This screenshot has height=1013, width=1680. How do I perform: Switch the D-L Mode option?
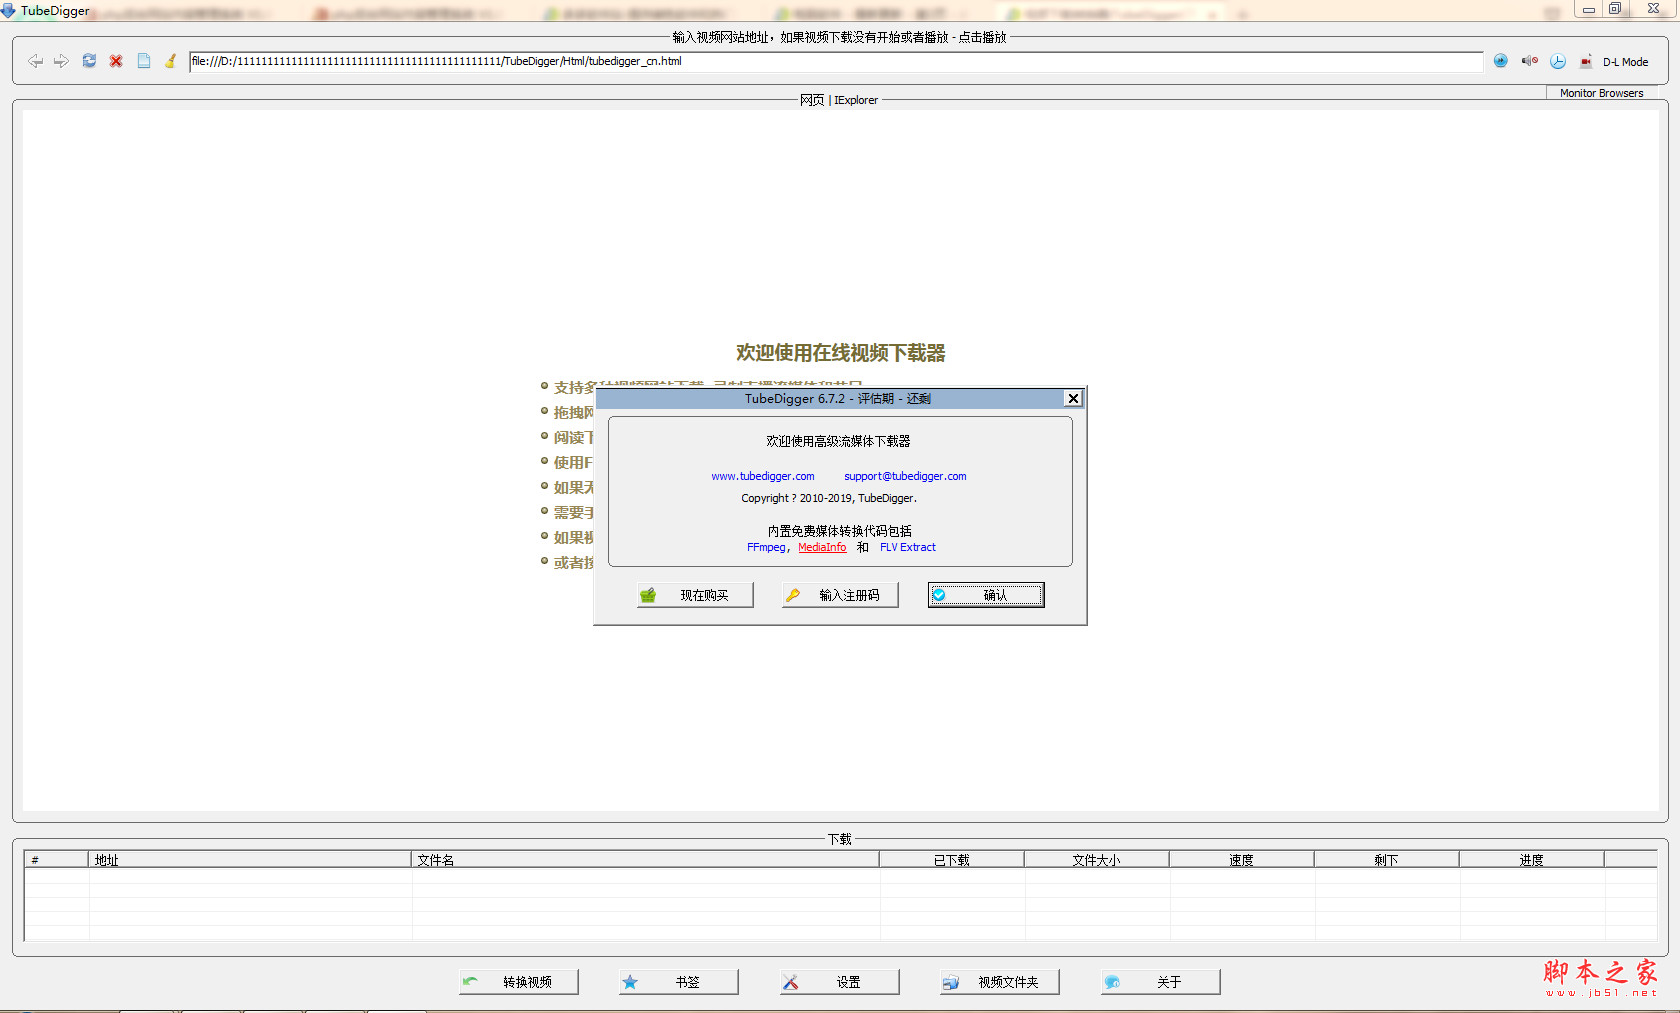[x=1625, y=62]
